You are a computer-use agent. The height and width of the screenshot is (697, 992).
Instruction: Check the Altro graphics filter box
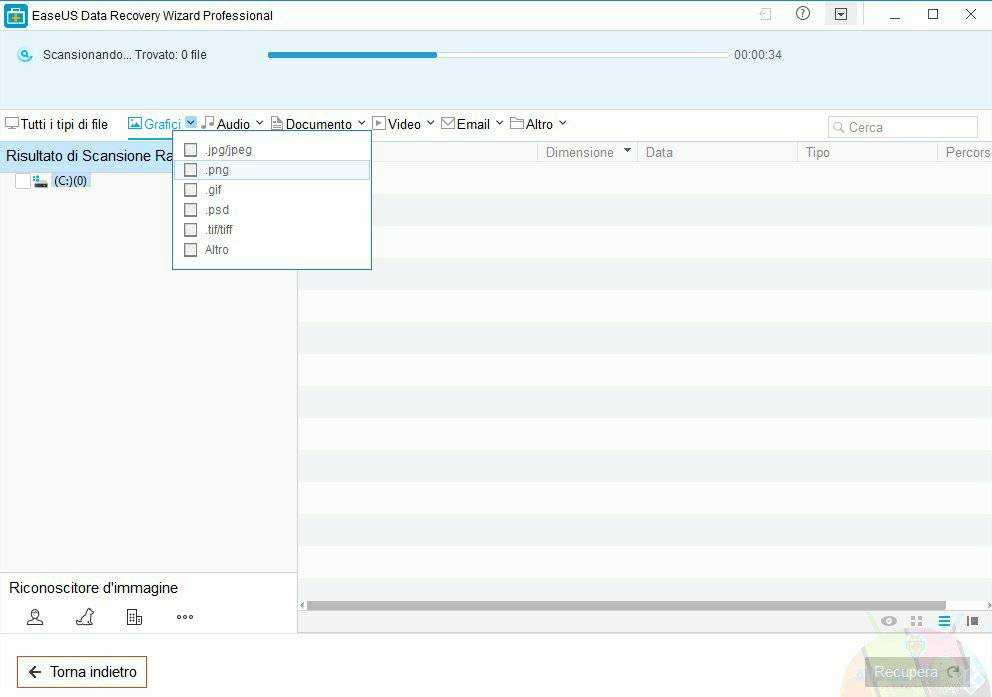pyautogui.click(x=190, y=250)
